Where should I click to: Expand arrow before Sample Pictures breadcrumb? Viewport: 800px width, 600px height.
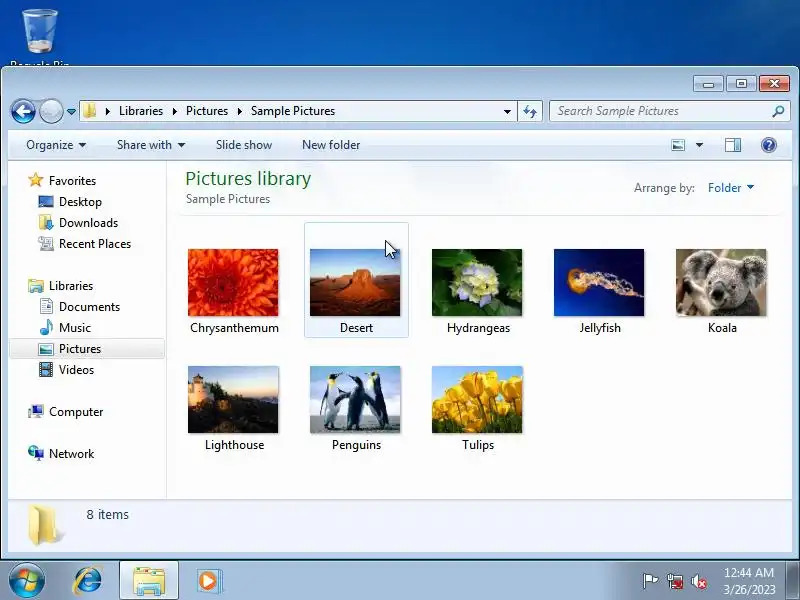click(239, 111)
